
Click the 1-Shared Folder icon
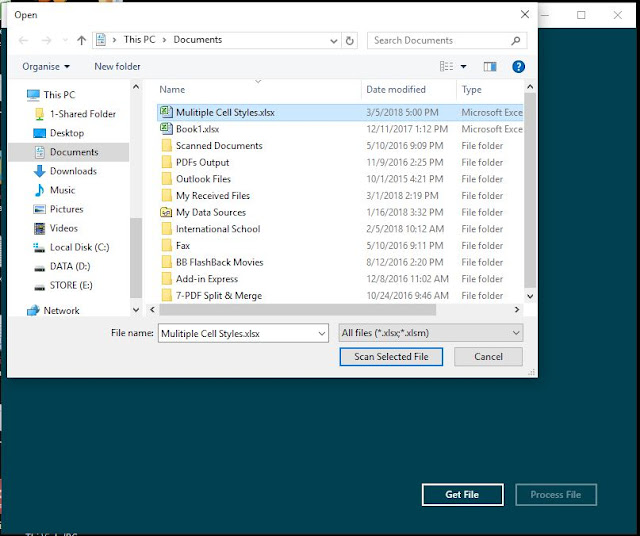39,114
